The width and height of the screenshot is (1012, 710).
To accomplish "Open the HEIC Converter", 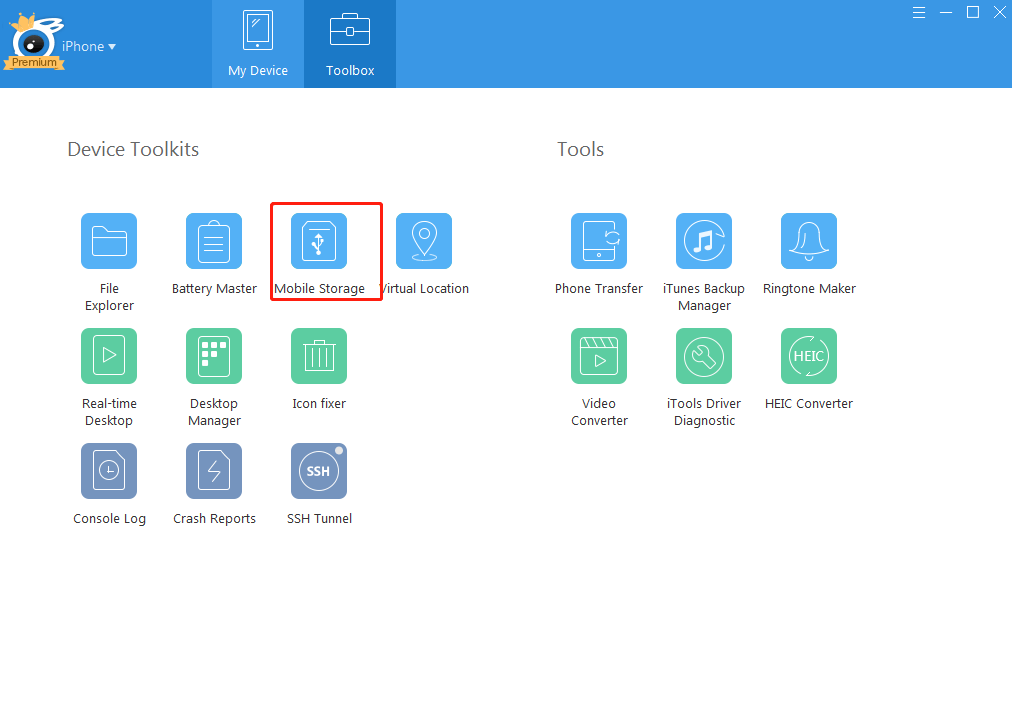I will [x=808, y=355].
